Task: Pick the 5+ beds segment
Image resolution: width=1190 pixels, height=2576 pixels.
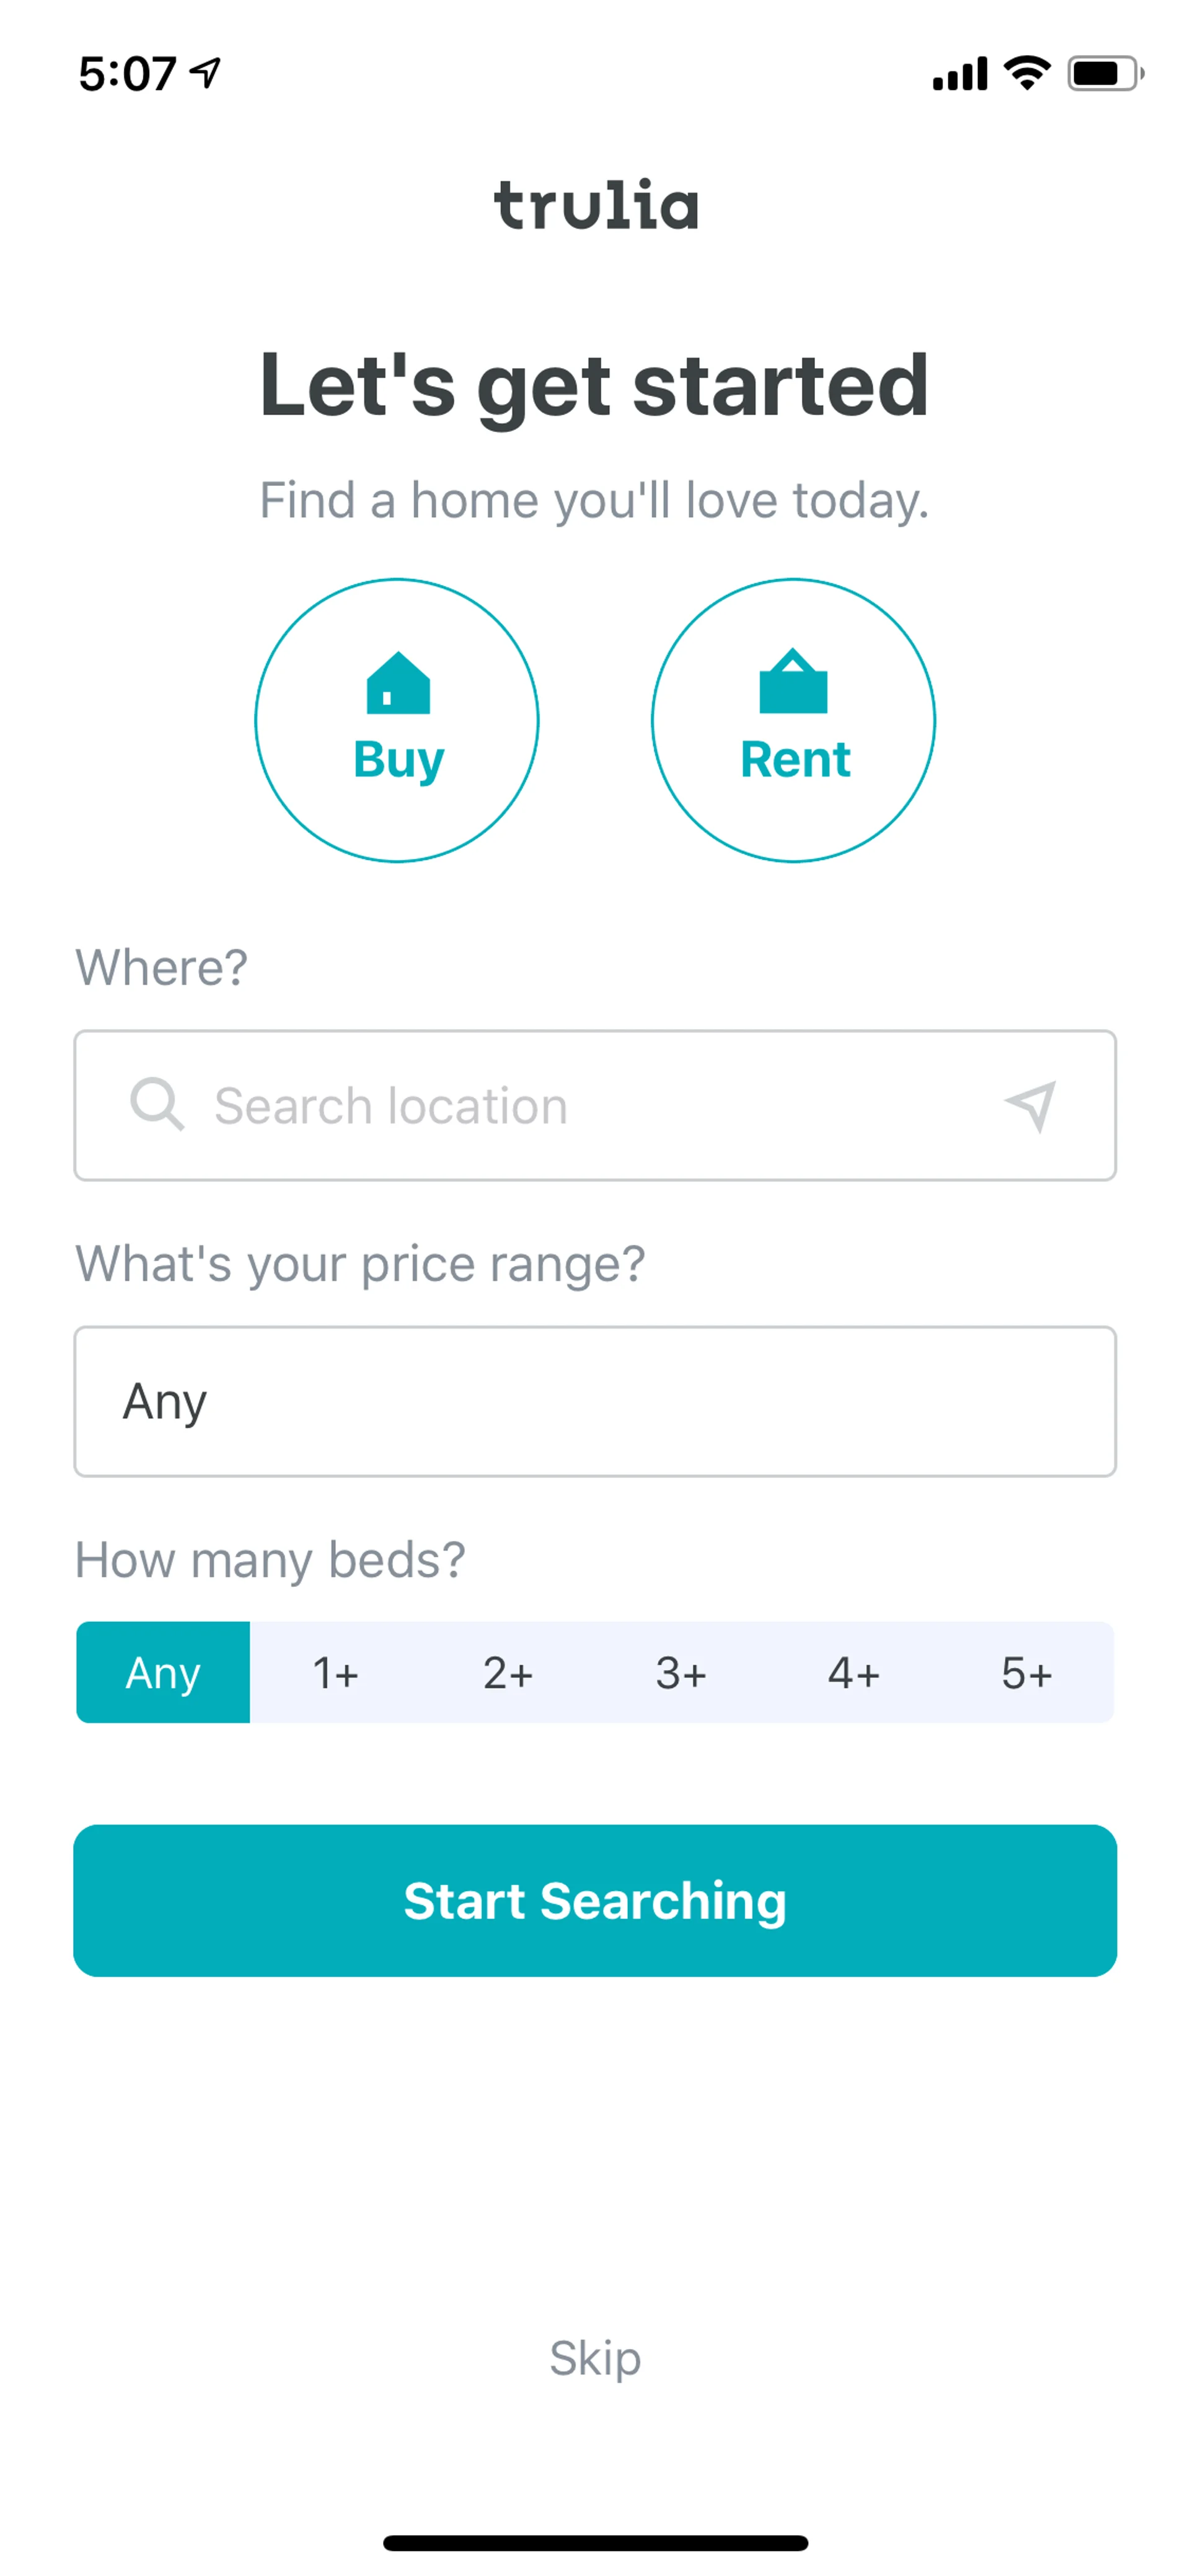Action: pyautogui.click(x=1027, y=1672)
